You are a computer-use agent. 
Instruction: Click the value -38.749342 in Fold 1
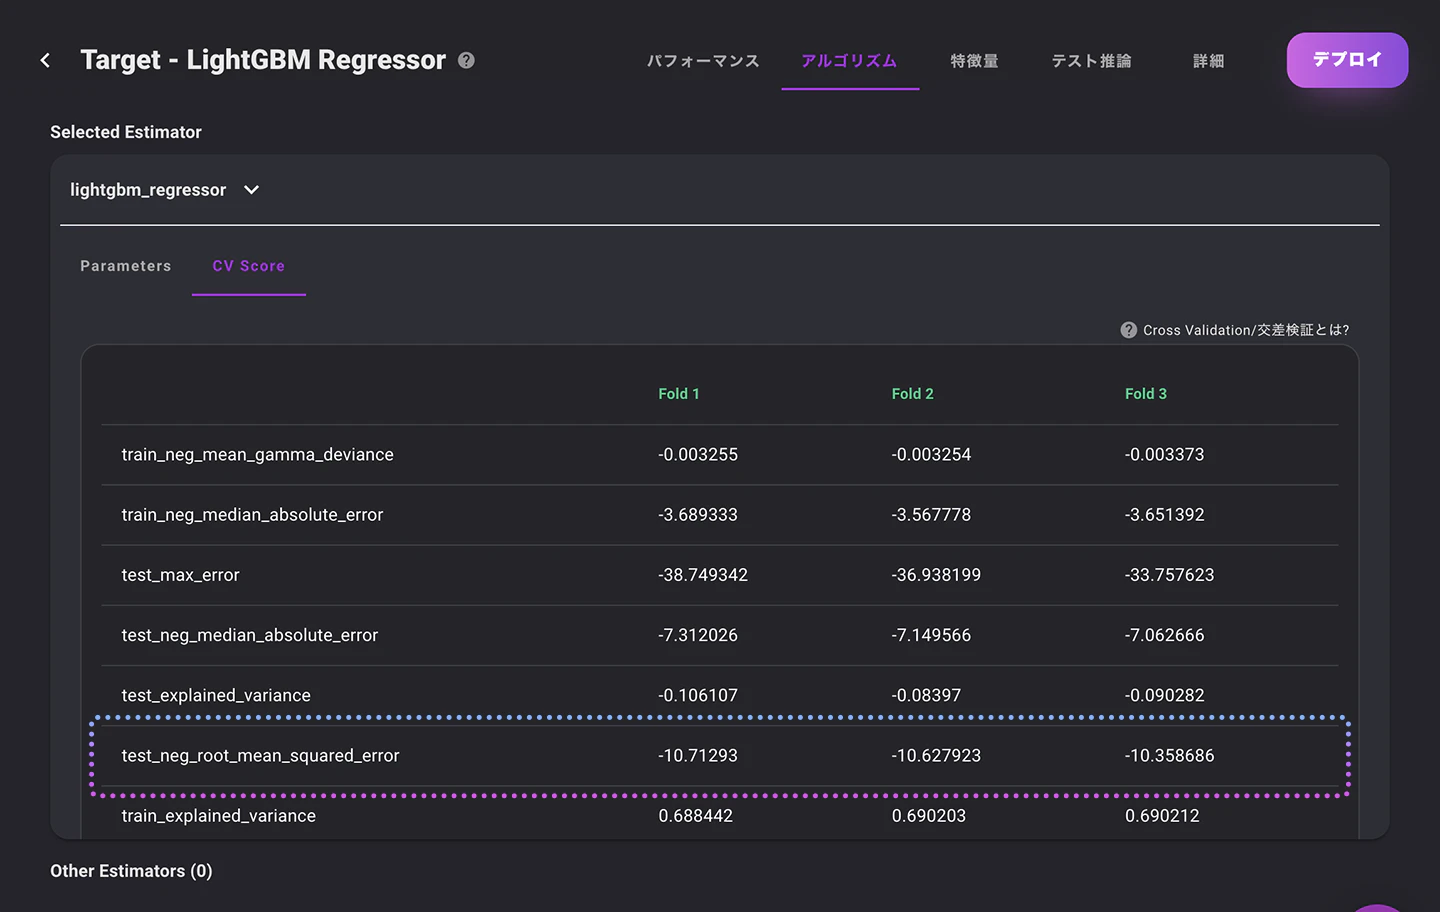pos(703,575)
